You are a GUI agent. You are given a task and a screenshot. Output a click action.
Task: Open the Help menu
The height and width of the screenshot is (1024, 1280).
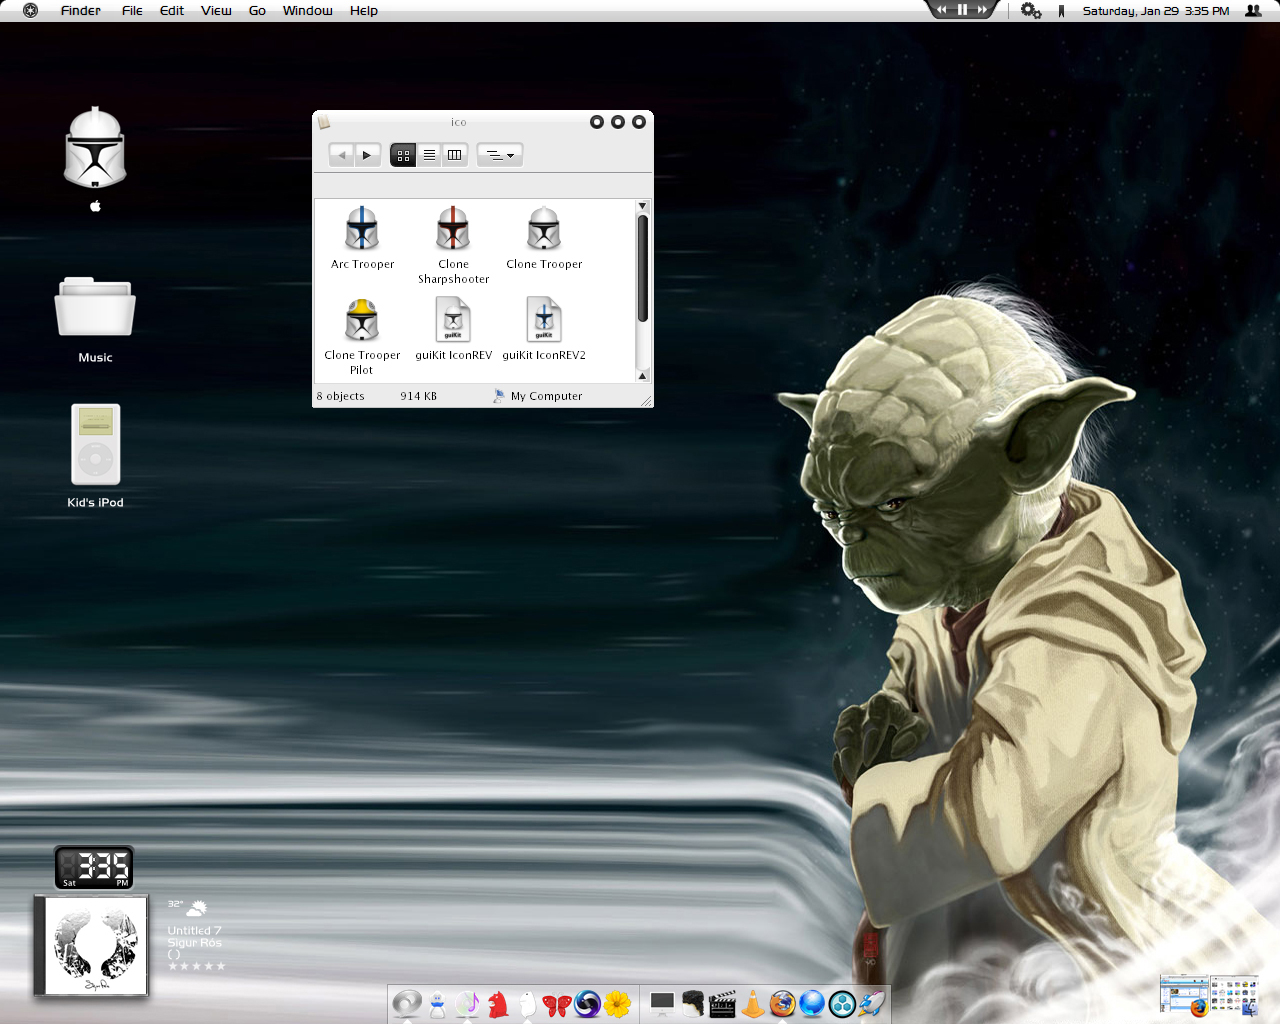tap(364, 11)
